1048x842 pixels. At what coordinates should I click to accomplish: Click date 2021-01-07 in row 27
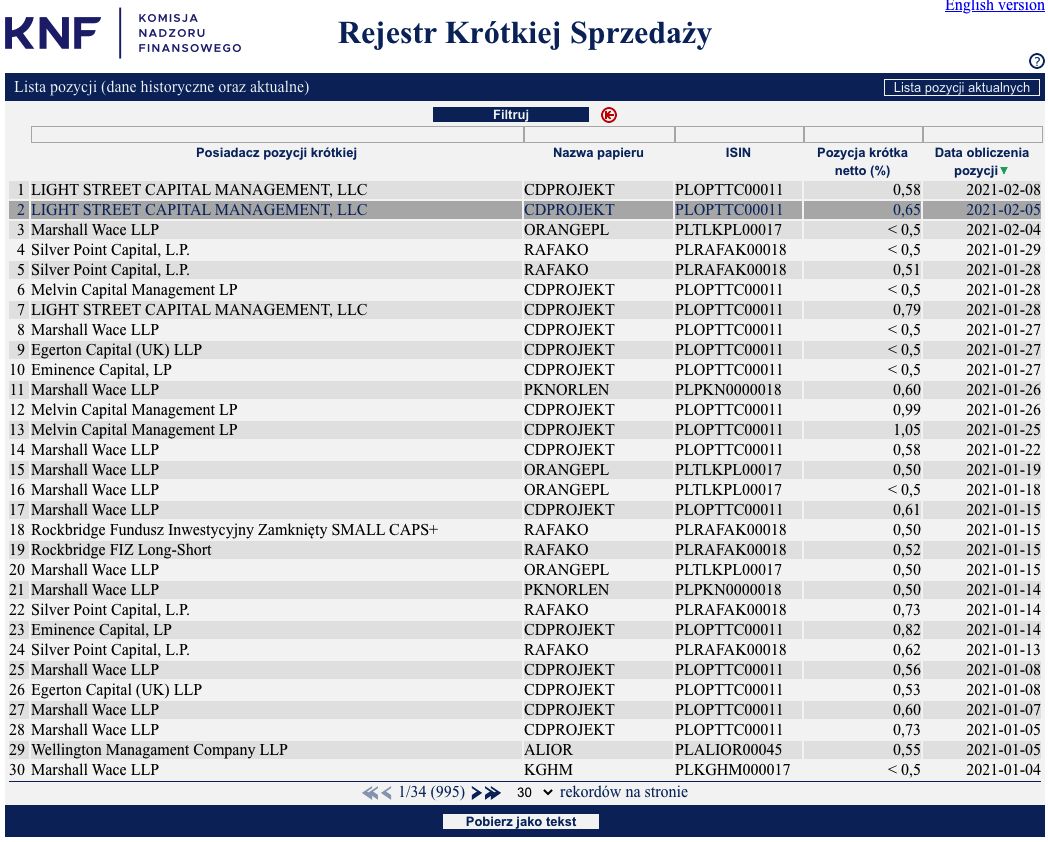(x=1003, y=710)
